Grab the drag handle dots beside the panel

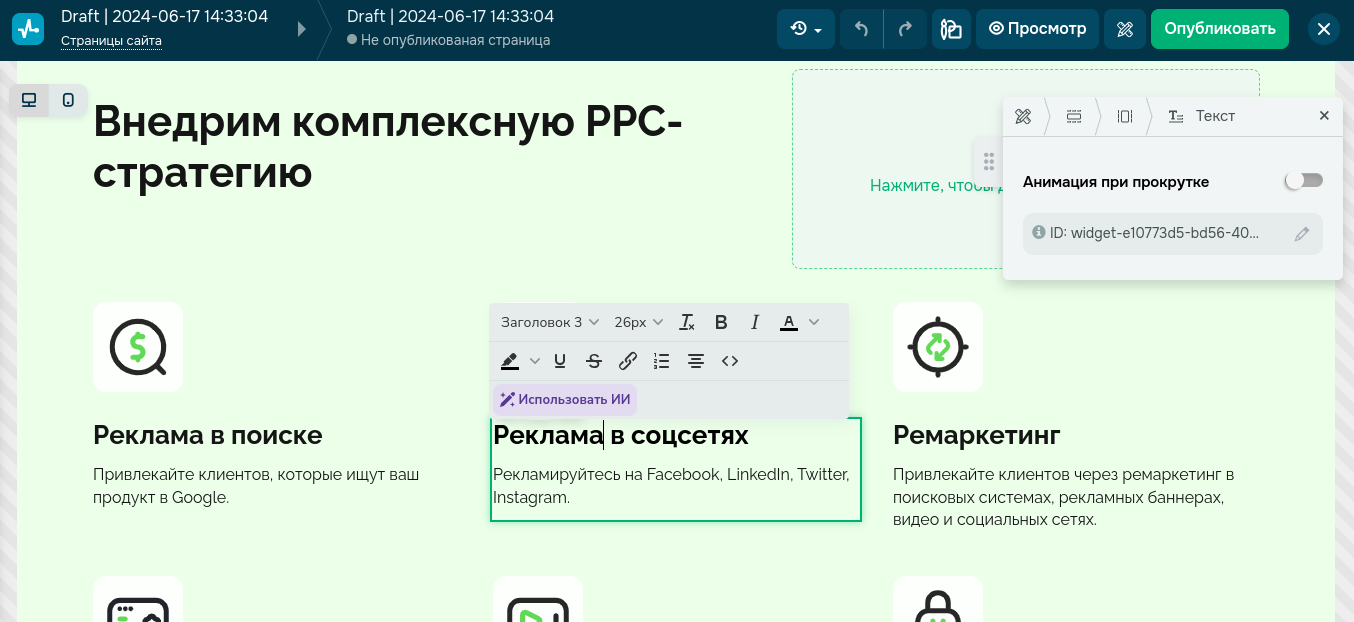pyautogui.click(x=988, y=161)
